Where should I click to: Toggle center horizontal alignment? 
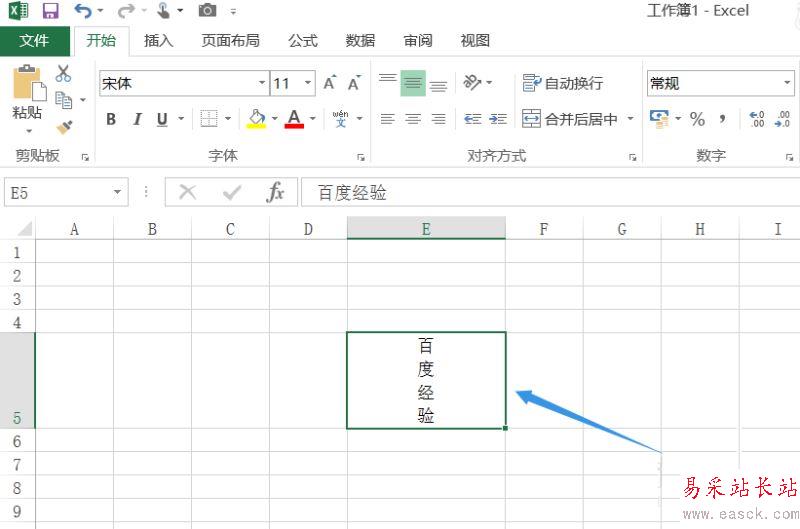413,119
